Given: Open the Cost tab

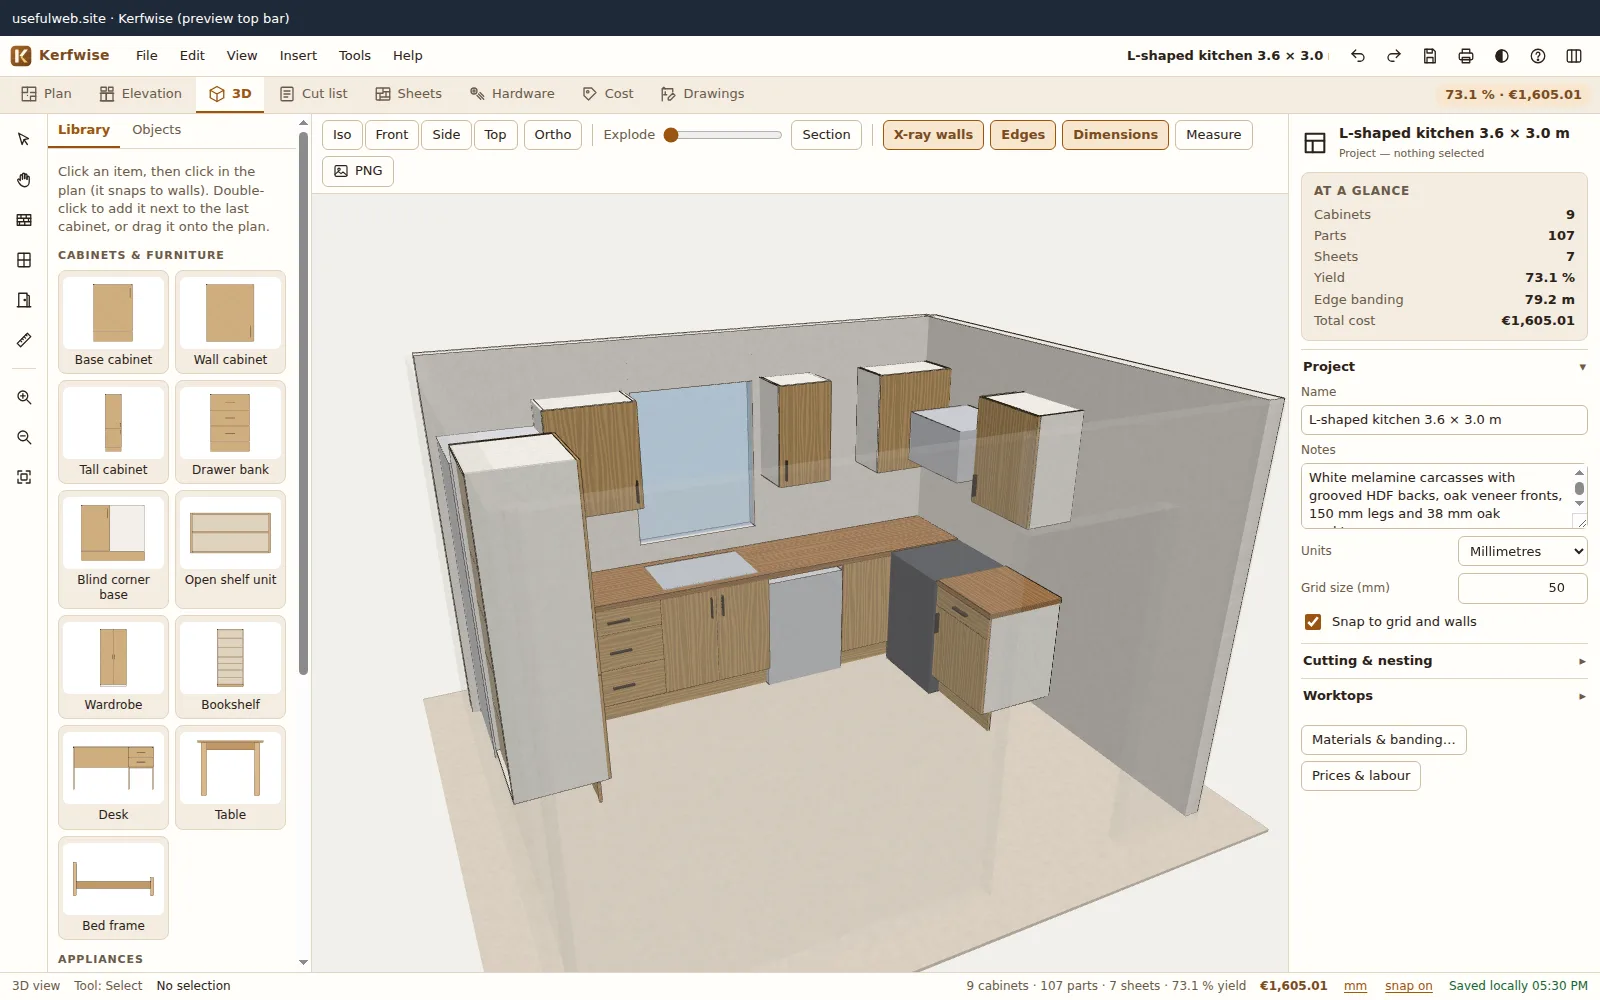Looking at the screenshot, I should [608, 94].
